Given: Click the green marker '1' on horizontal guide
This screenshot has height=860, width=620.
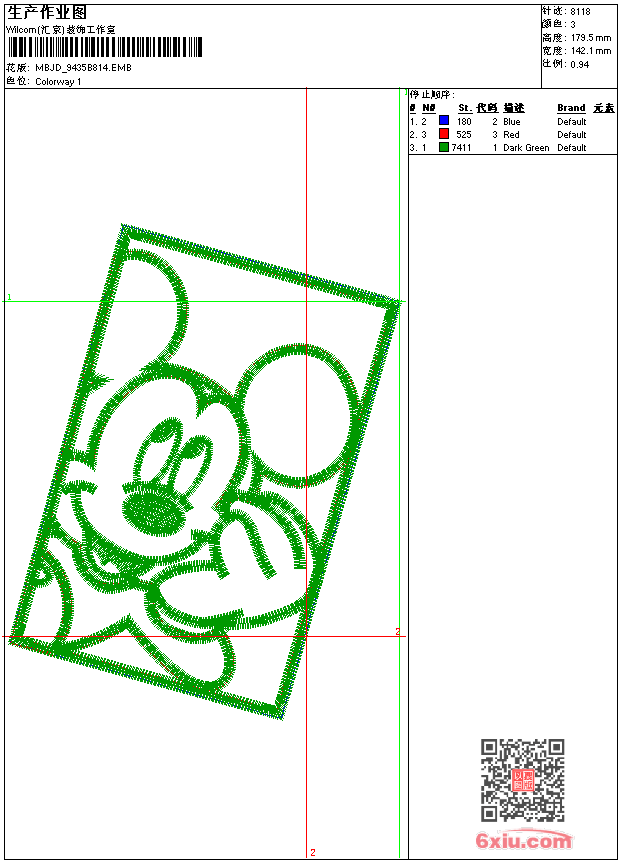Looking at the screenshot, I should 9,297.
